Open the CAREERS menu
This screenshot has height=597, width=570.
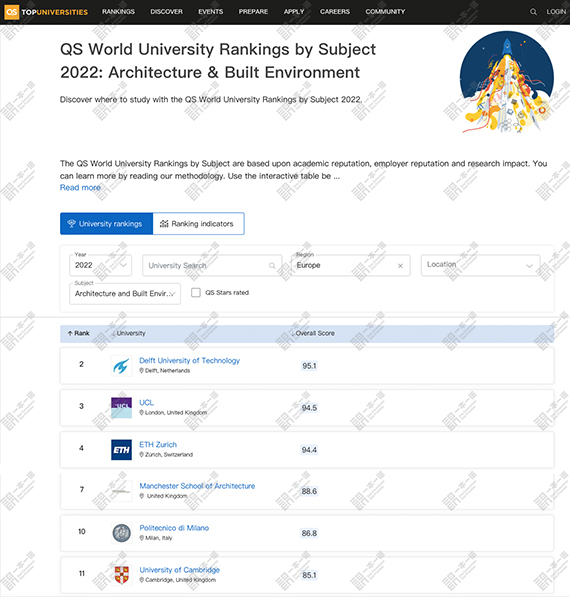(335, 12)
